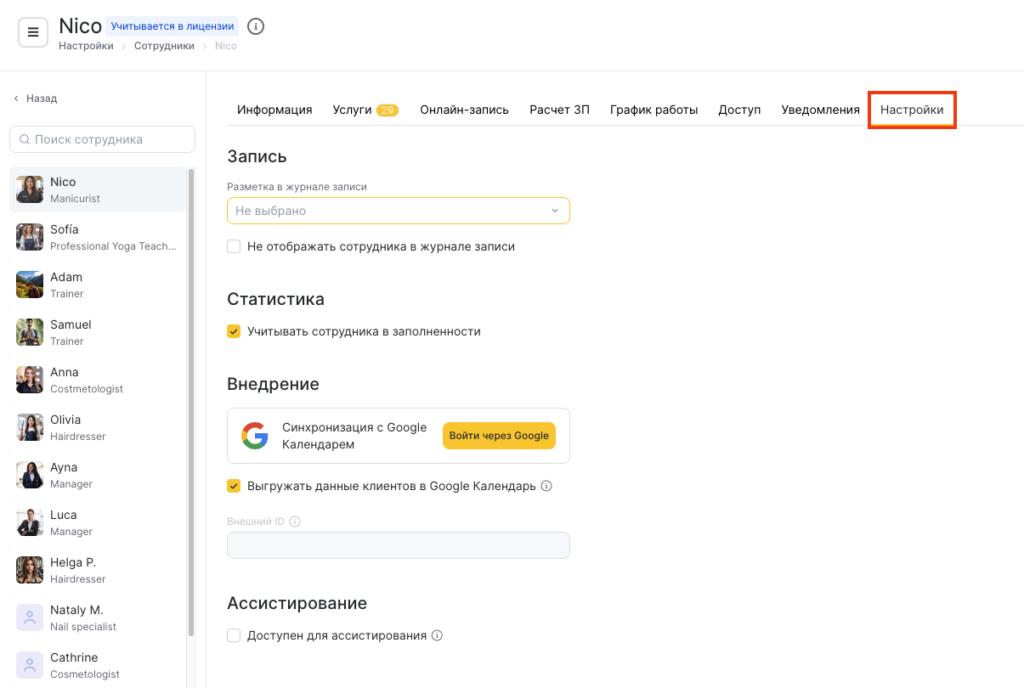
Task: Click the Google logo icon in sync card
Action: 255,436
